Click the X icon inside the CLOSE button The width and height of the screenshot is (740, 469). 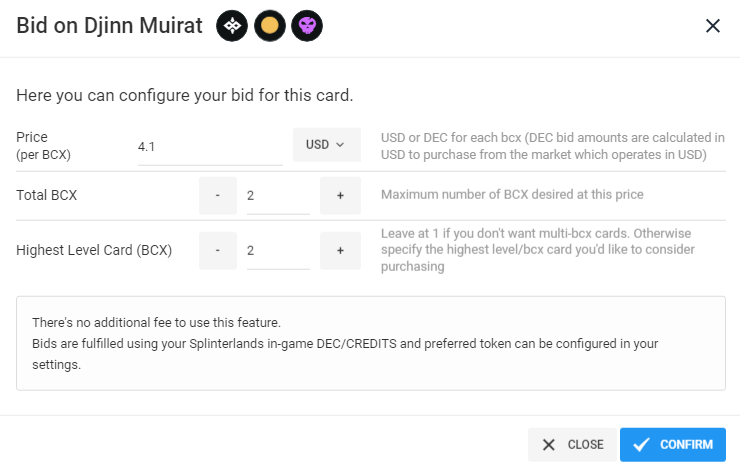tap(548, 444)
